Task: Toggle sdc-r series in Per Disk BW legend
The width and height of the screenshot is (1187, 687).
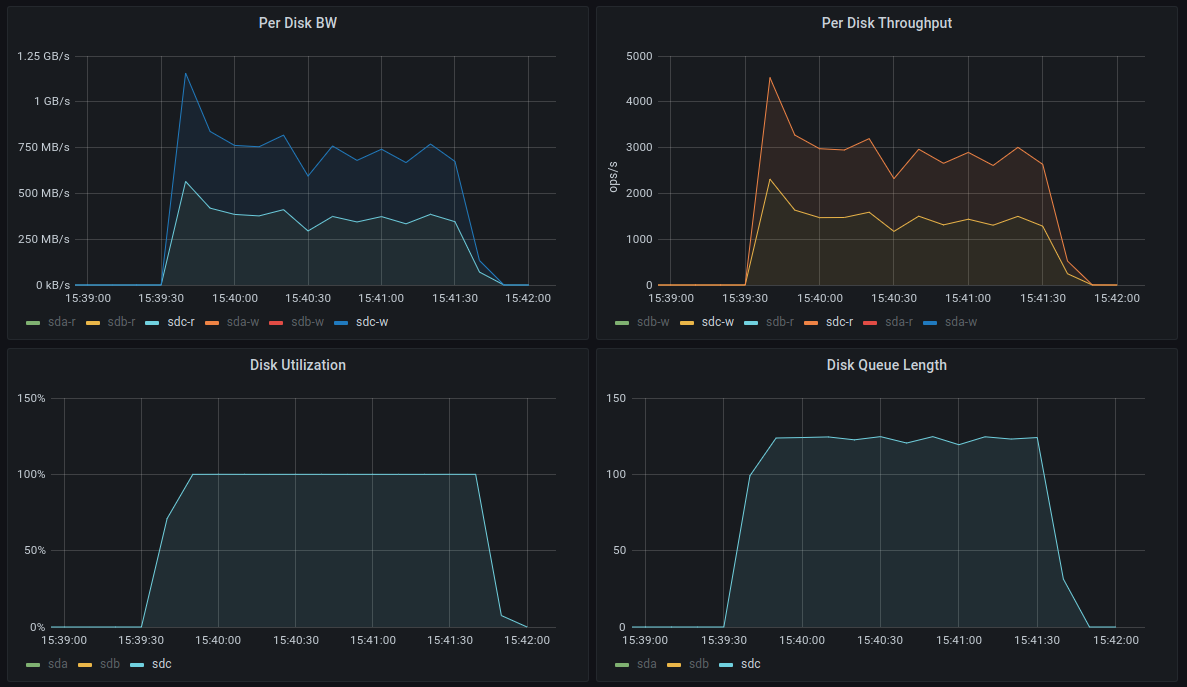Action: point(181,322)
